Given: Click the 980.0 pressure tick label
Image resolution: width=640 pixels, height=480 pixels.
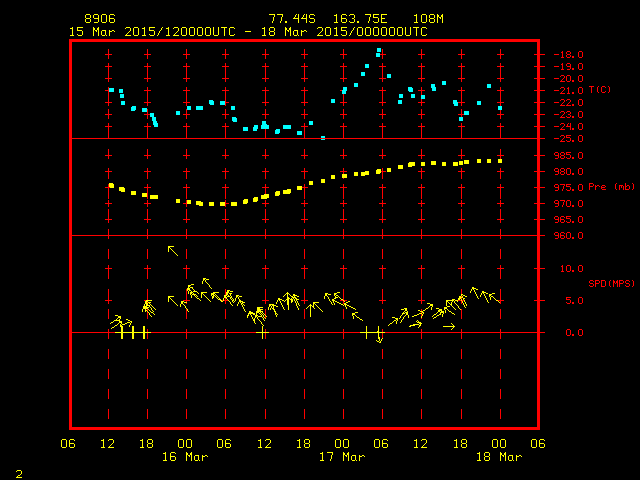Looking at the screenshot, I should point(569,171).
